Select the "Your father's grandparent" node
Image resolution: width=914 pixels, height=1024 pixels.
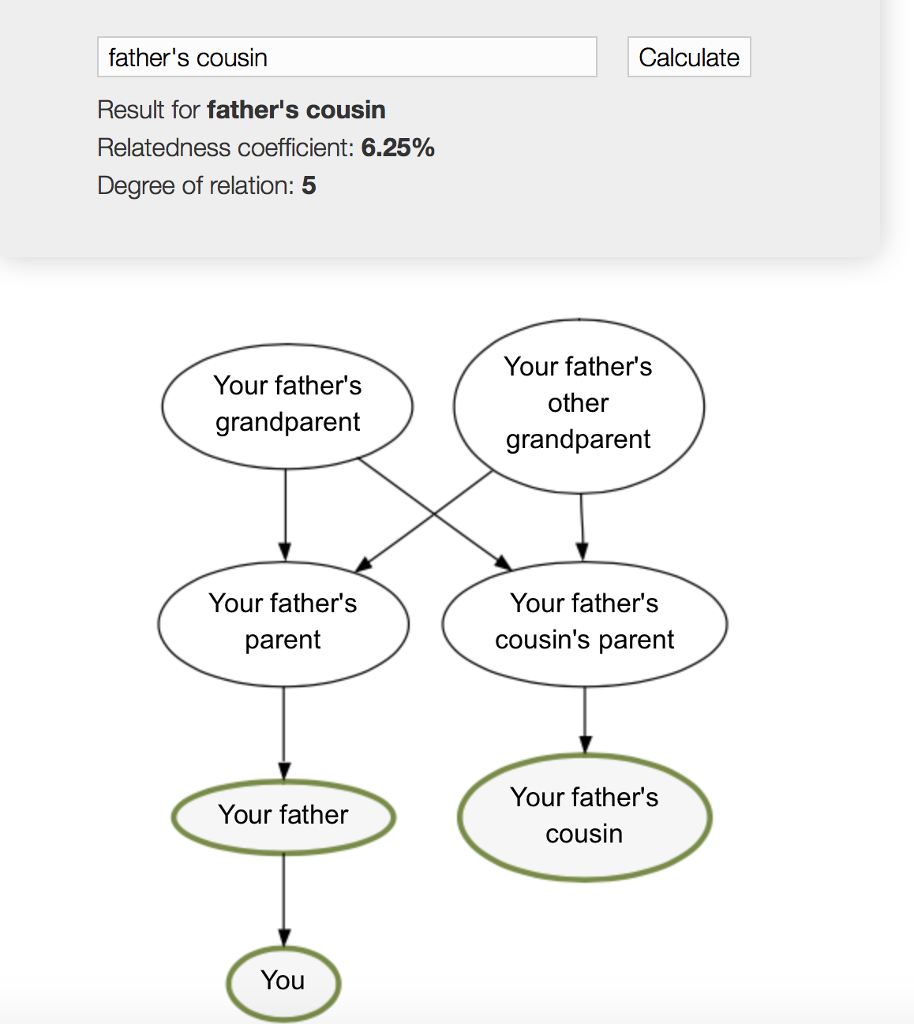click(287, 404)
